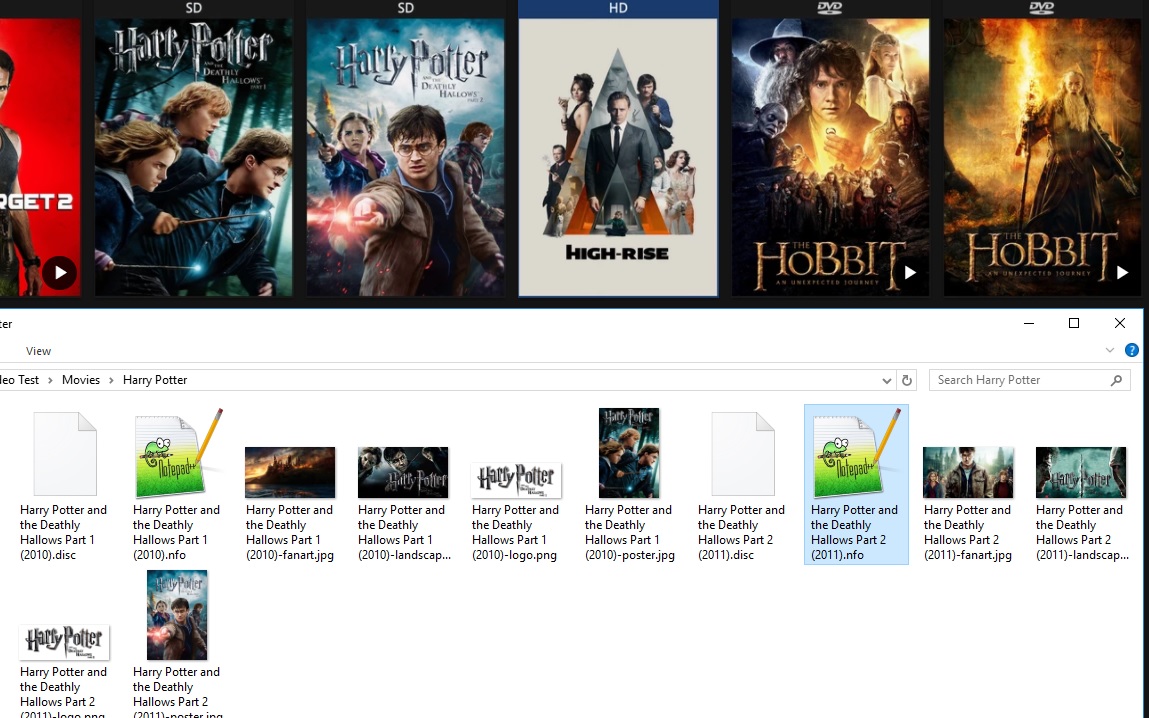The width and height of the screenshot is (1149, 718).
Task: Expand breadcrumb arrow before Movies
Action: click(51, 380)
